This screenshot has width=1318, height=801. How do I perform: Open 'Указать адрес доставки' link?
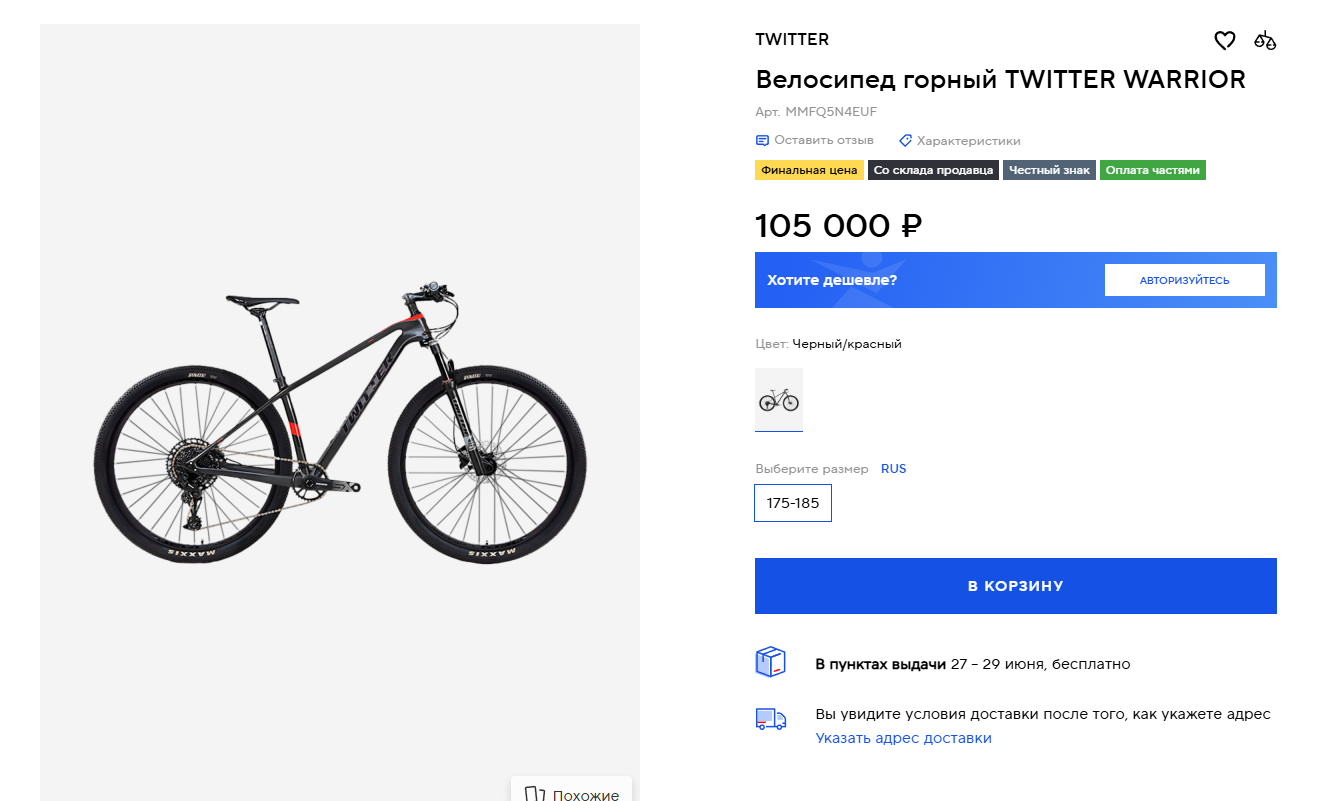pyautogui.click(x=903, y=738)
